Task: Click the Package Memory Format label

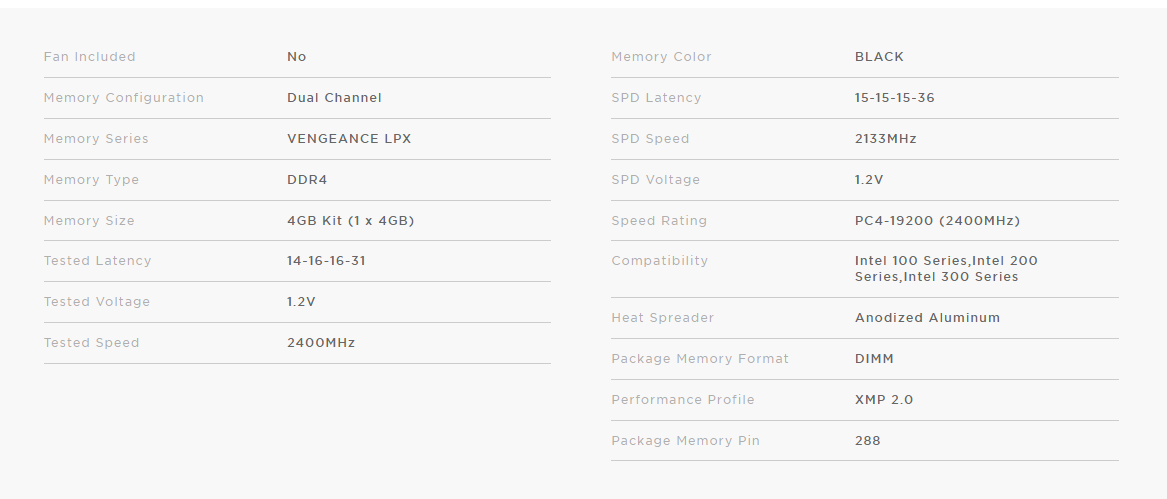Action: point(700,358)
